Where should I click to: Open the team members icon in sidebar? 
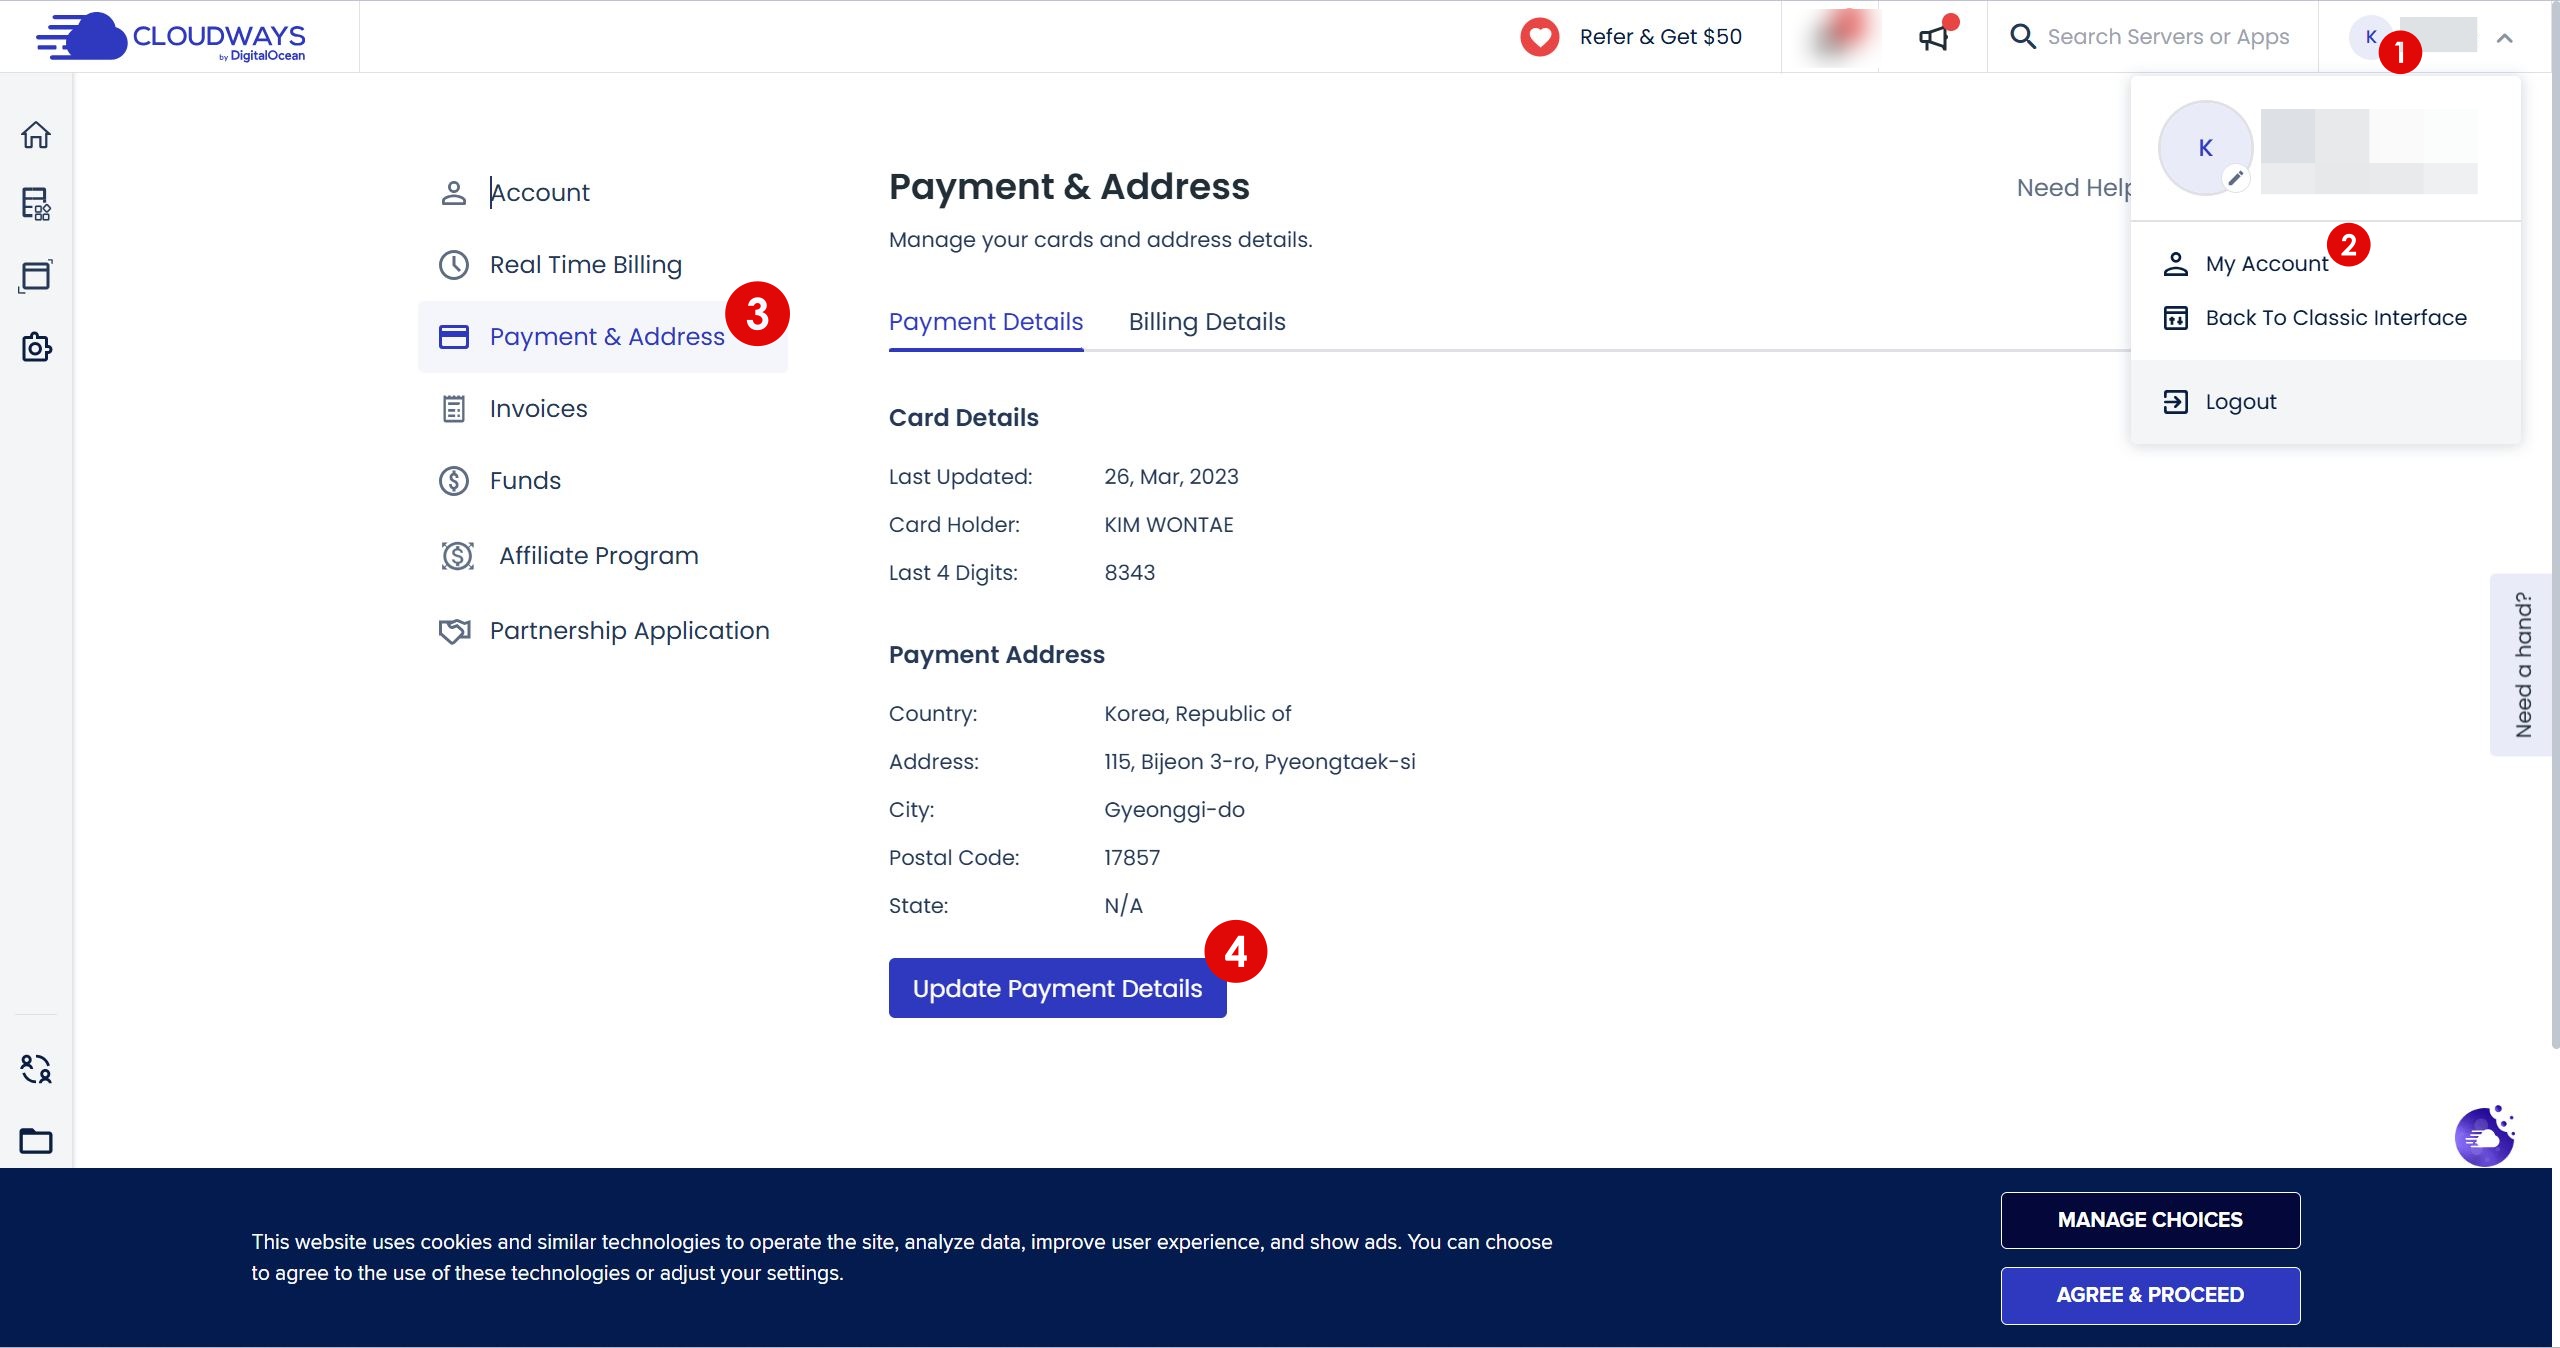36,1069
